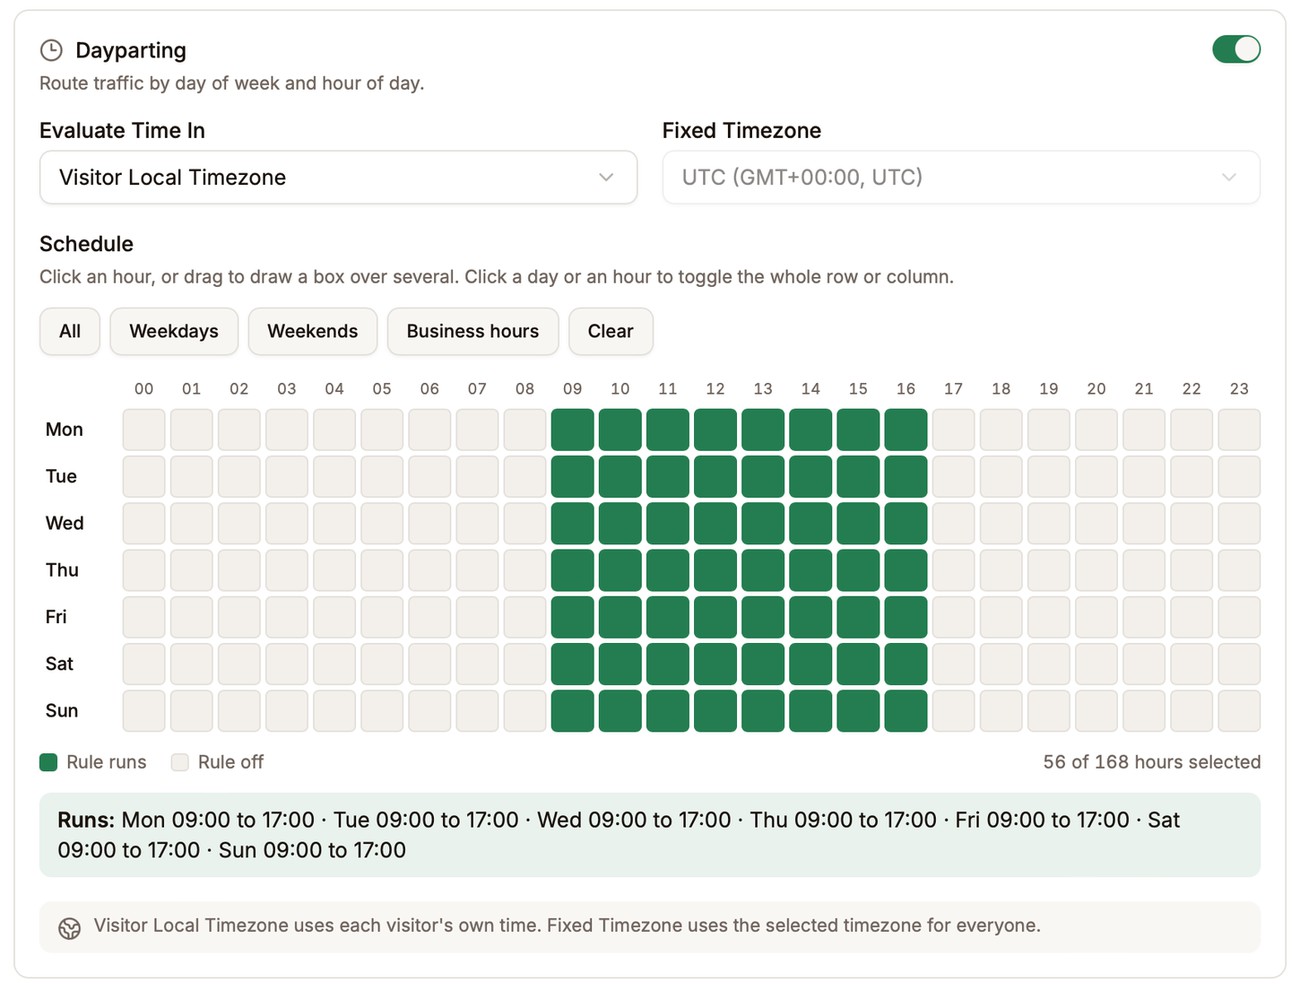Toggle the whole Wed row

click(x=64, y=523)
